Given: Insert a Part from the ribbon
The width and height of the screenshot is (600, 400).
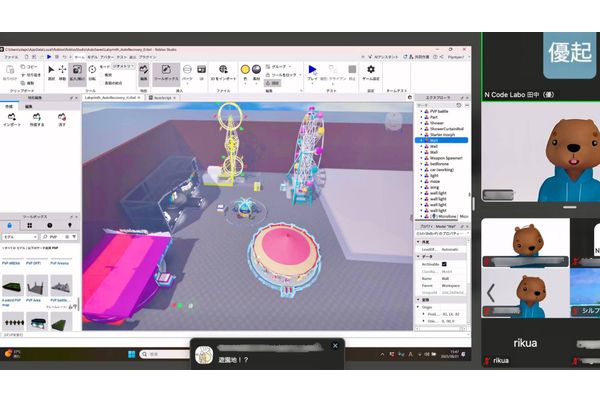Looking at the screenshot, I should click(187, 72).
